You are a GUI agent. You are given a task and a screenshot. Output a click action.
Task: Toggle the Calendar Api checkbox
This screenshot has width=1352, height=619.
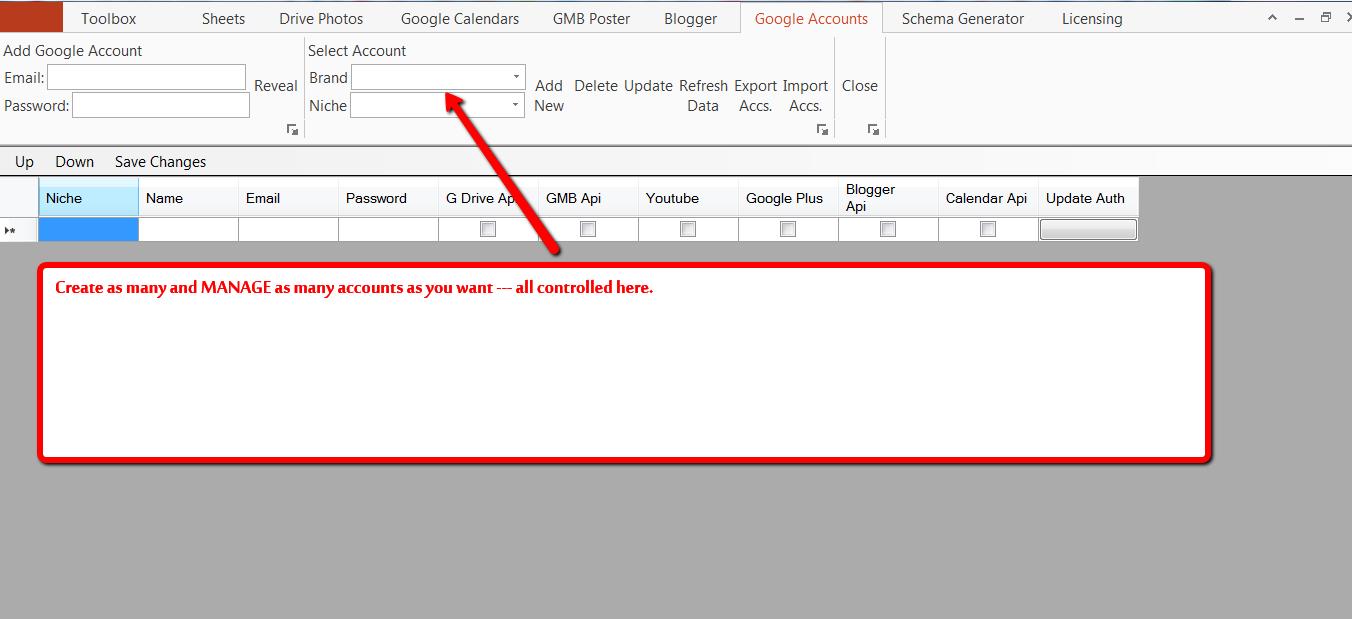tap(988, 229)
